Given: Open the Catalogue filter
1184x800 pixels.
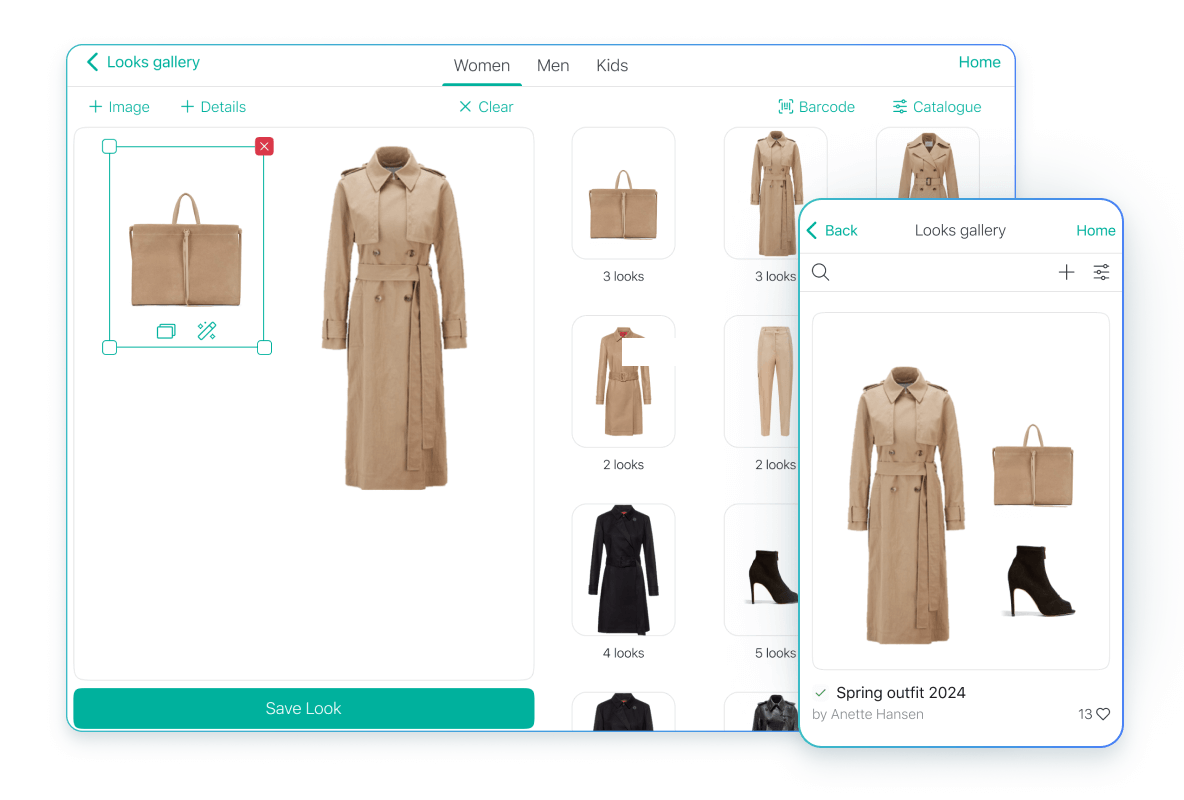Looking at the screenshot, I should [936, 107].
